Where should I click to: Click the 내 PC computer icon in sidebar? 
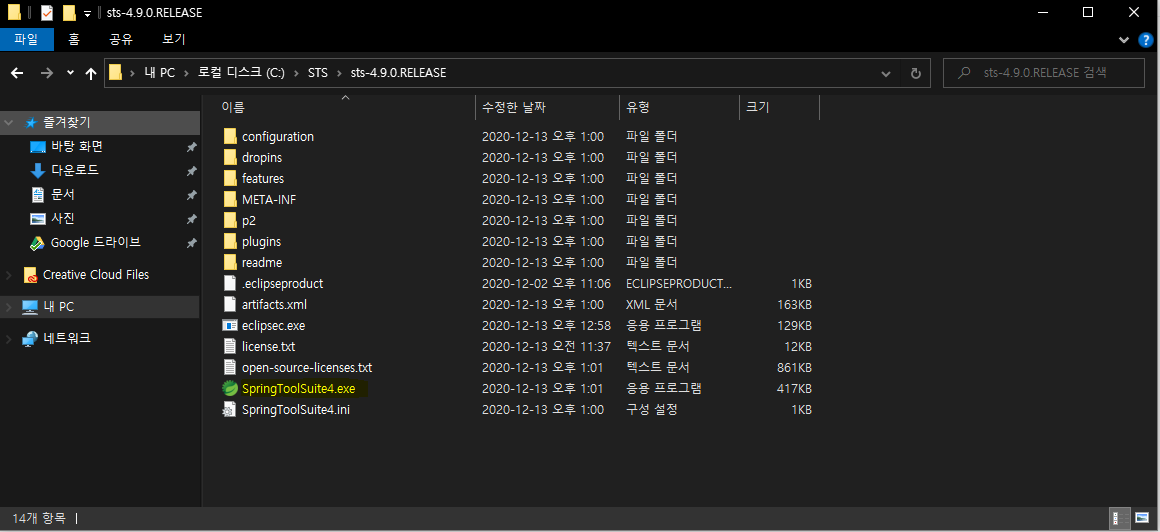click(x=30, y=307)
